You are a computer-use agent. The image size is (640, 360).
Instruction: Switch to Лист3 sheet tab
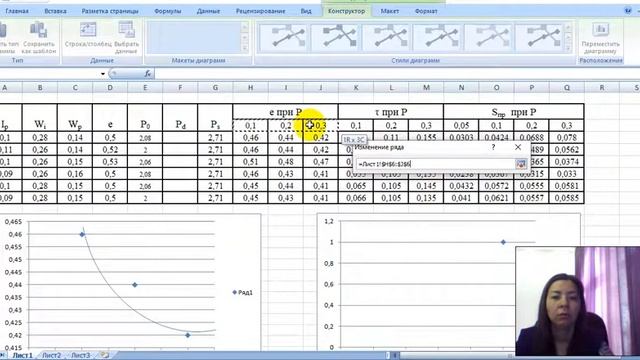click(80, 355)
